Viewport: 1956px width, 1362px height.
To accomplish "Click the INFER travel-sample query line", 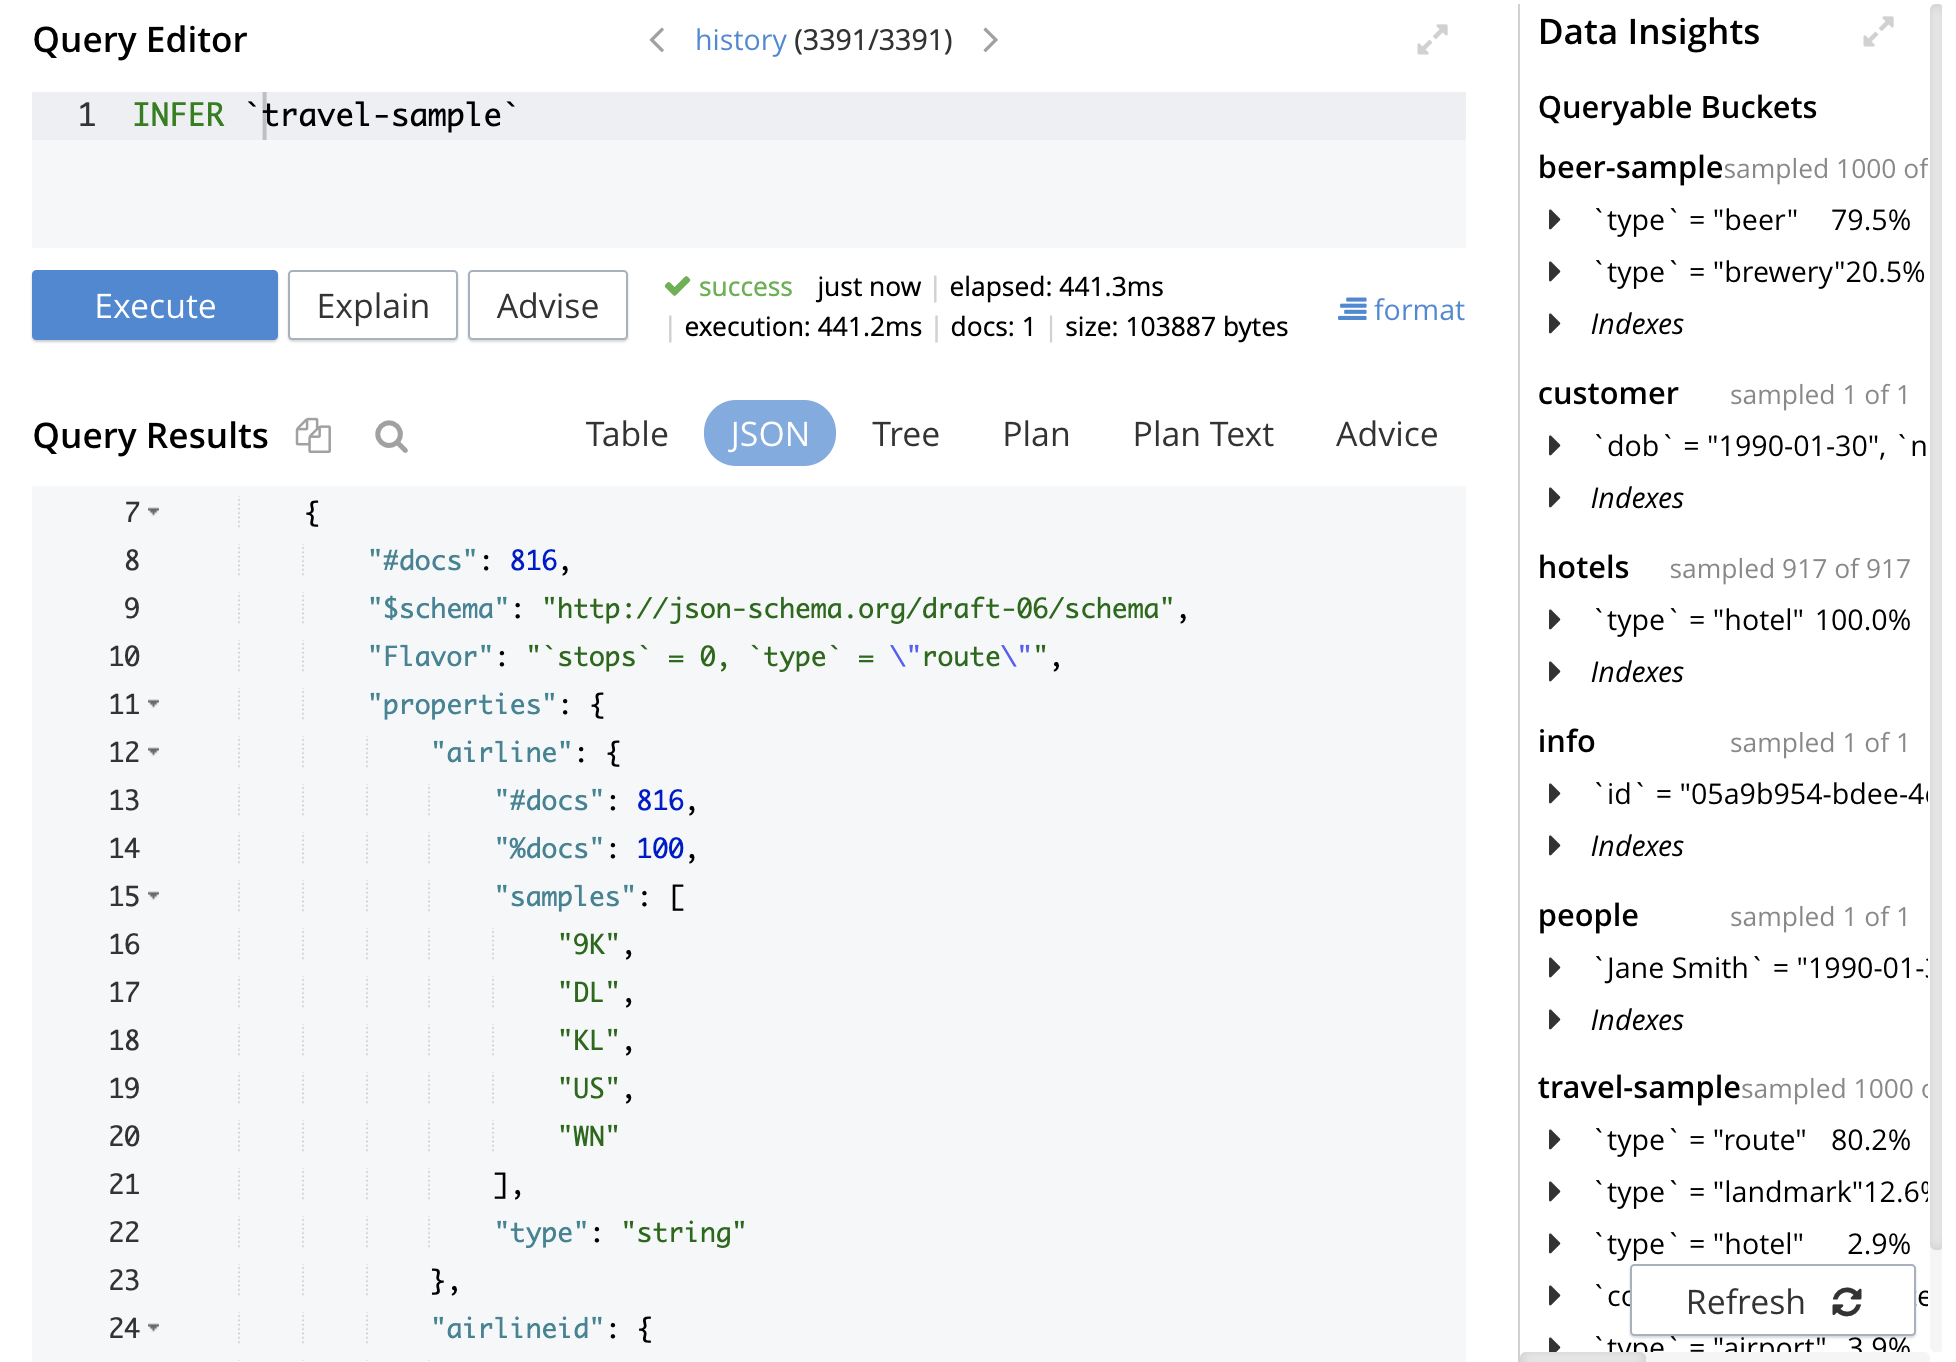I will pyautogui.click(x=330, y=114).
